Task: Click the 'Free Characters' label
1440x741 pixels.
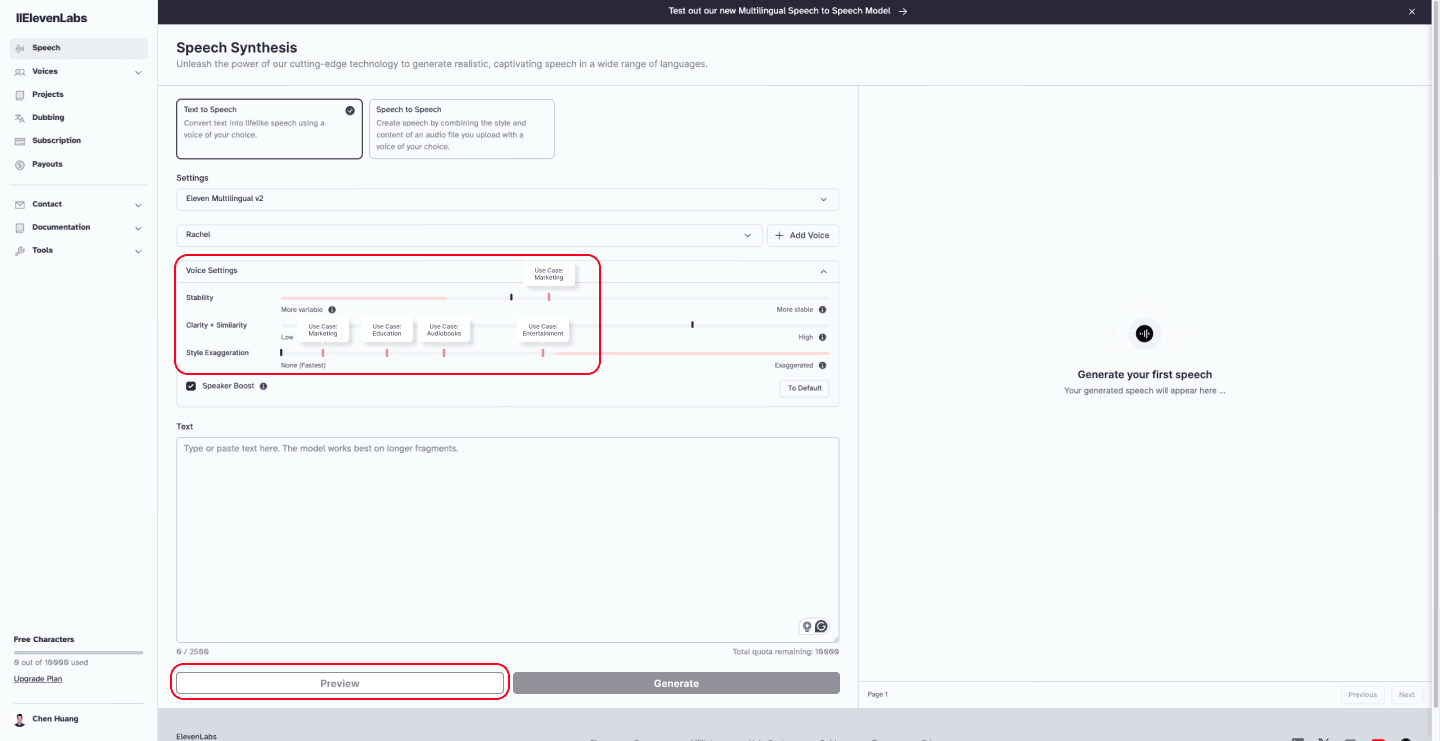Action: (x=44, y=639)
